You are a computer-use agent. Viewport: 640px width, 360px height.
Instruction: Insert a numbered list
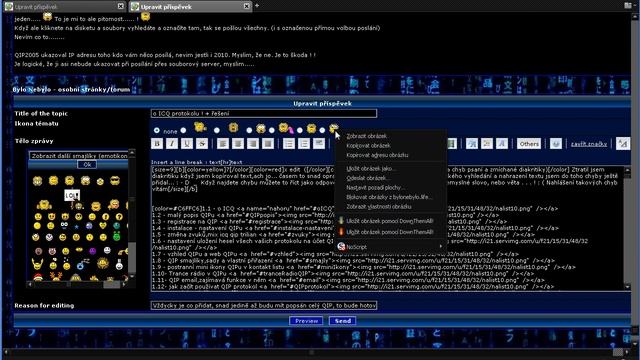[x=304, y=144]
